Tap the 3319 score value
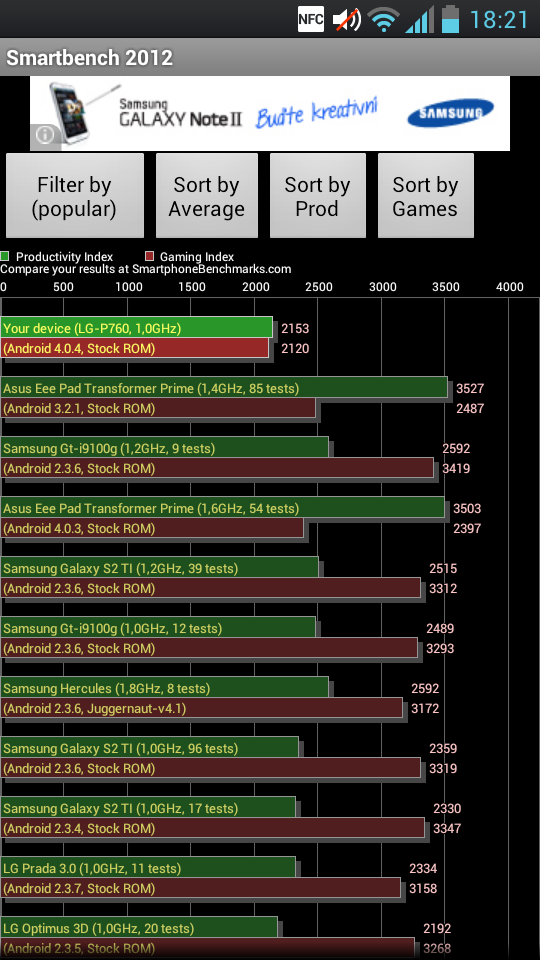This screenshot has width=540, height=960. point(443,768)
